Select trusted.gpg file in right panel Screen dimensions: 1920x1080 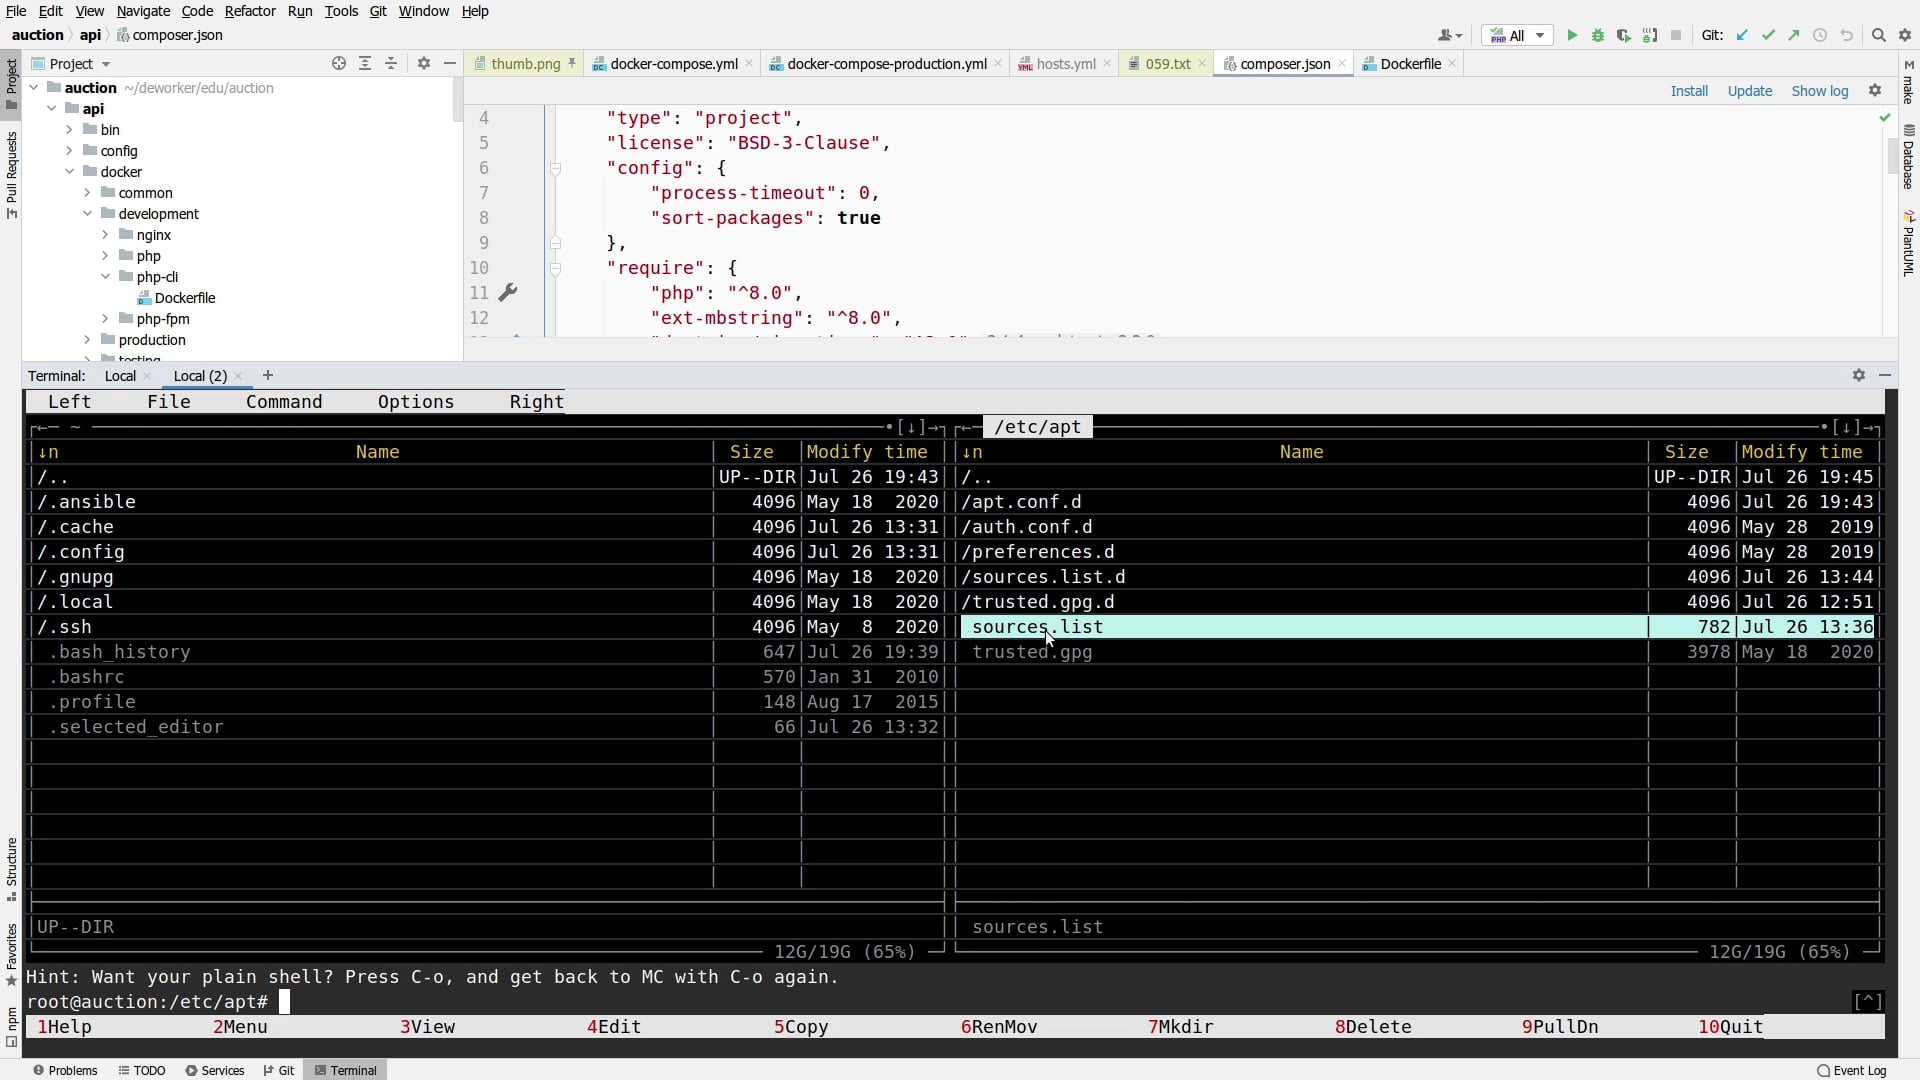(x=1032, y=652)
